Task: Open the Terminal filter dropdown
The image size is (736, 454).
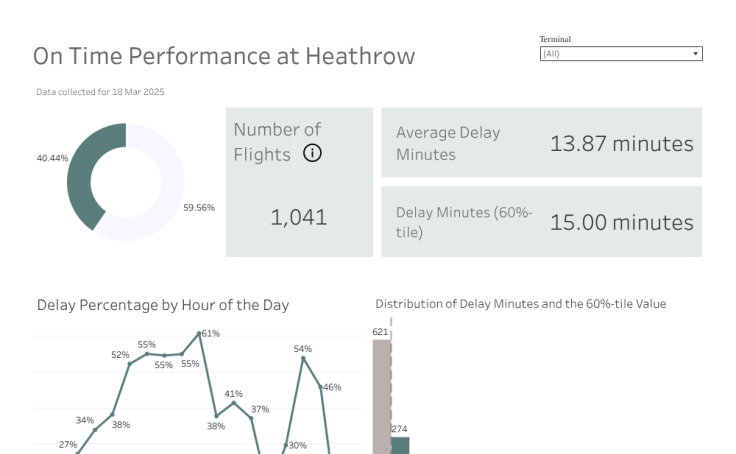Action: click(x=620, y=54)
